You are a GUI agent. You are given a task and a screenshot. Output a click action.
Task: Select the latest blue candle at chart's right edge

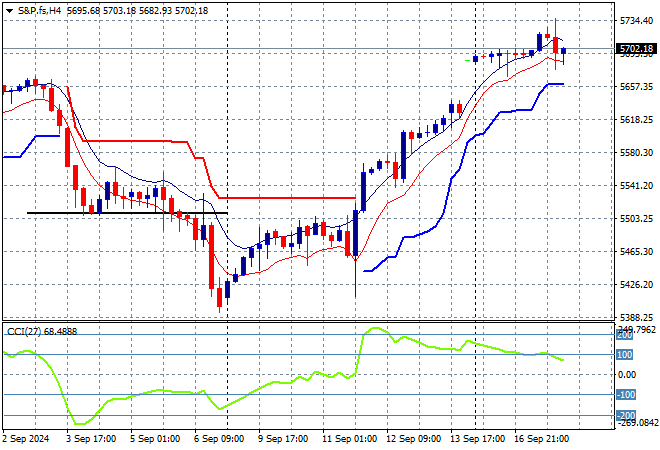(564, 50)
